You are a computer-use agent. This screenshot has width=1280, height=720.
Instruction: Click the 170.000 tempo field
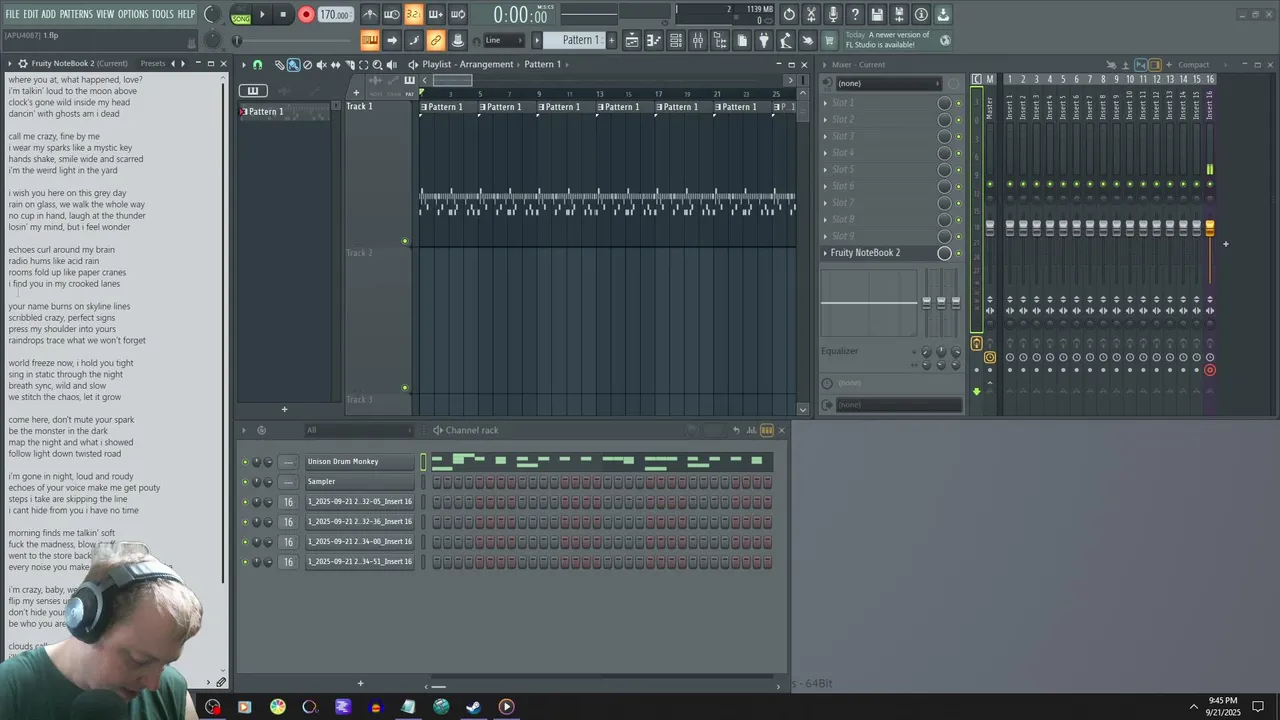pyautogui.click(x=335, y=15)
